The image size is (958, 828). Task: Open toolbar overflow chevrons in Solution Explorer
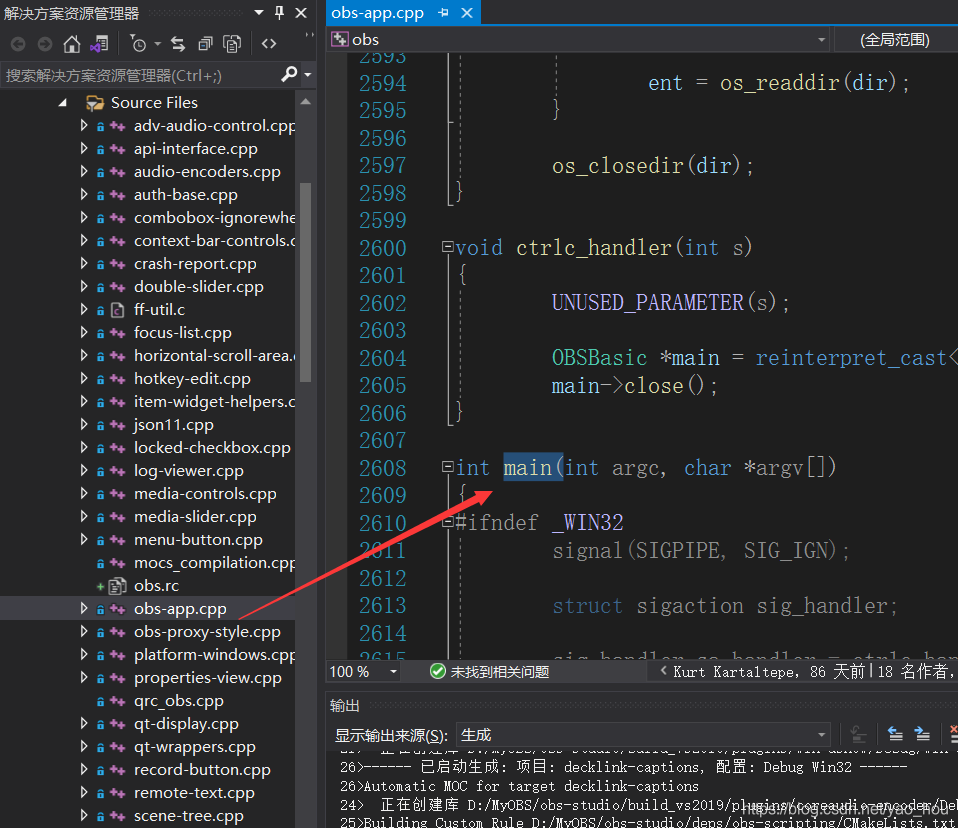(x=309, y=35)
